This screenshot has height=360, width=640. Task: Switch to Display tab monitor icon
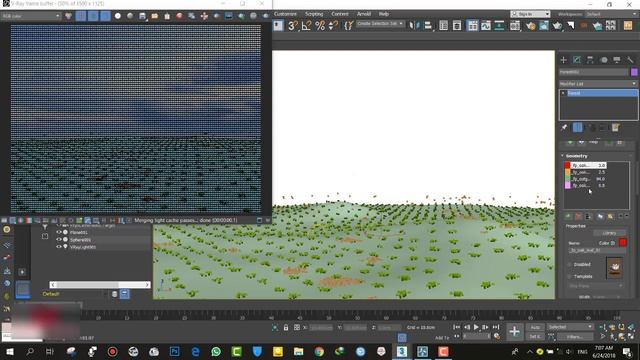coord(617,60)
